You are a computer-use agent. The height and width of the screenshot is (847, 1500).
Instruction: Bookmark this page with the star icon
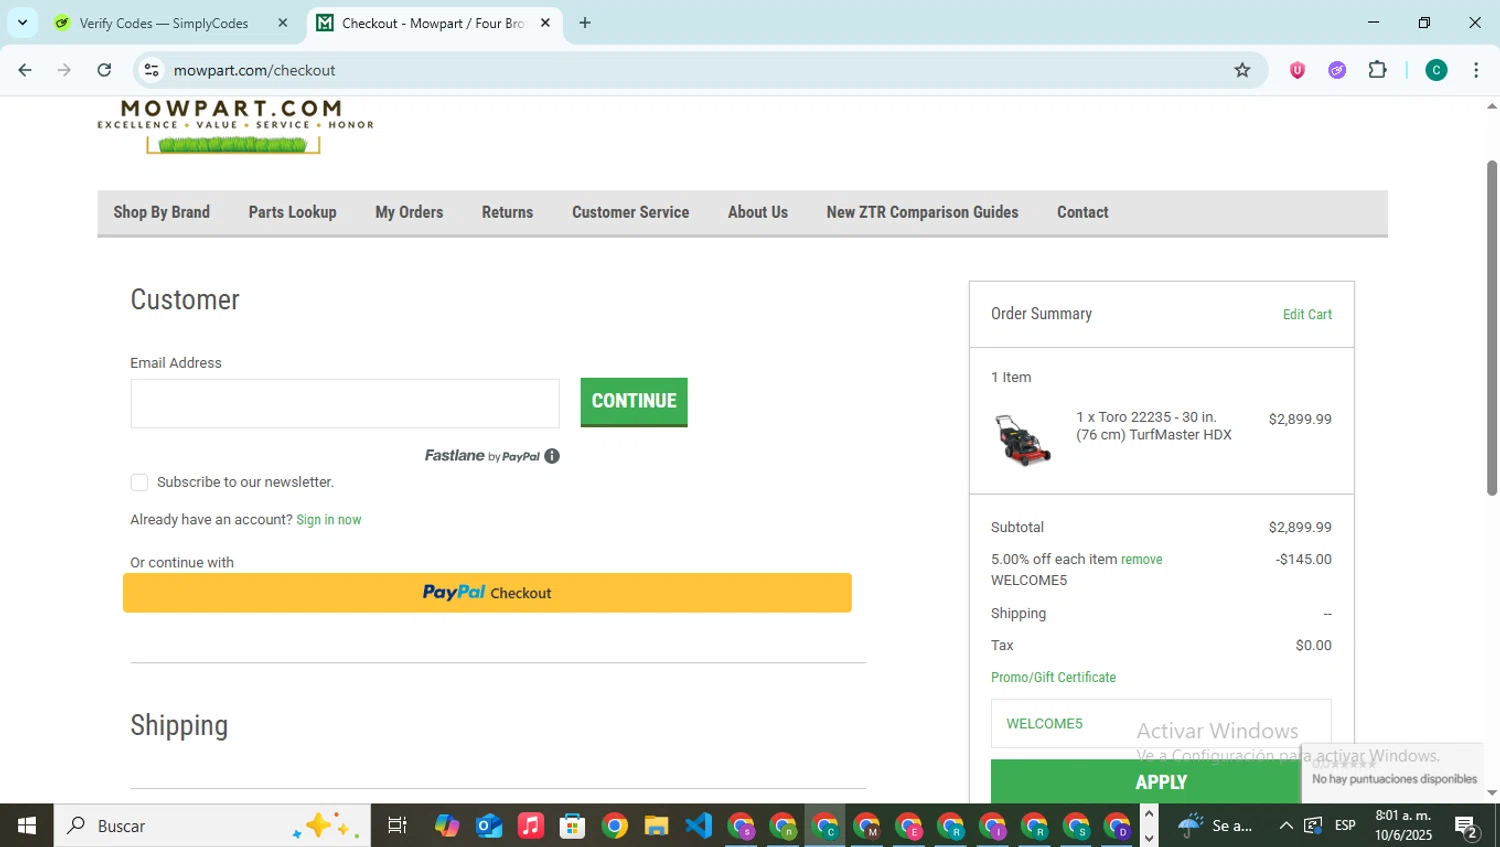(1242, 70)
